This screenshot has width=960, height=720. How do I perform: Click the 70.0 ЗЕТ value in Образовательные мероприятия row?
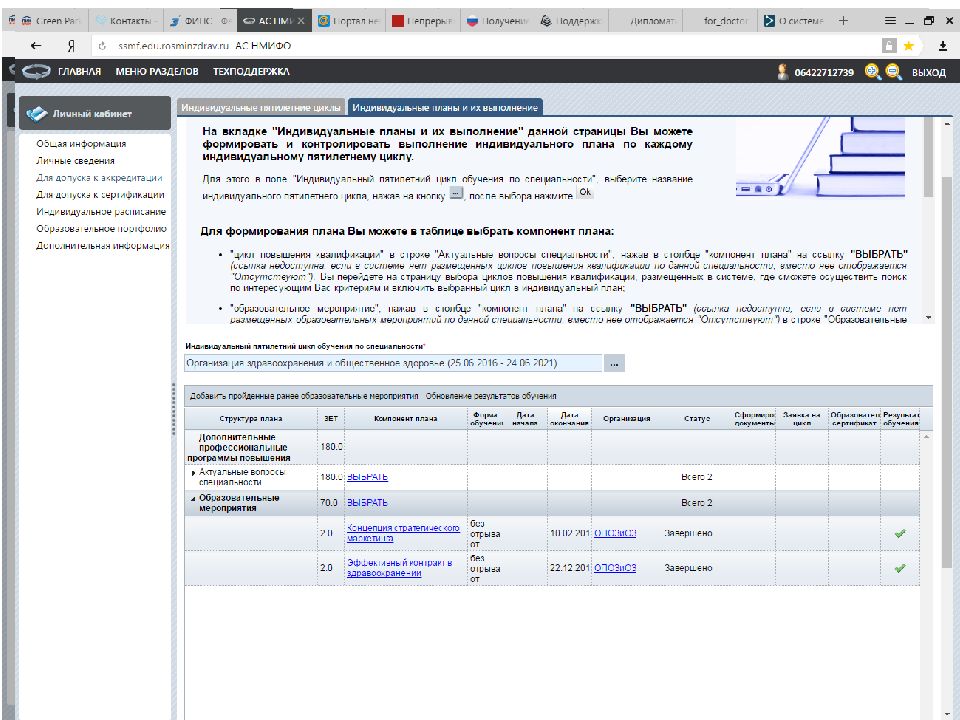329,503
